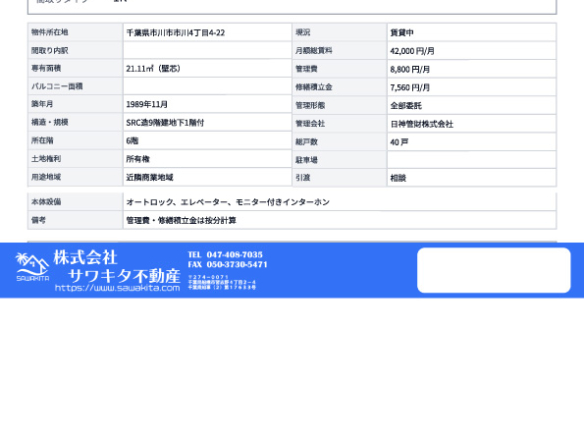Click the 月額総賃料 label cell

340,51
